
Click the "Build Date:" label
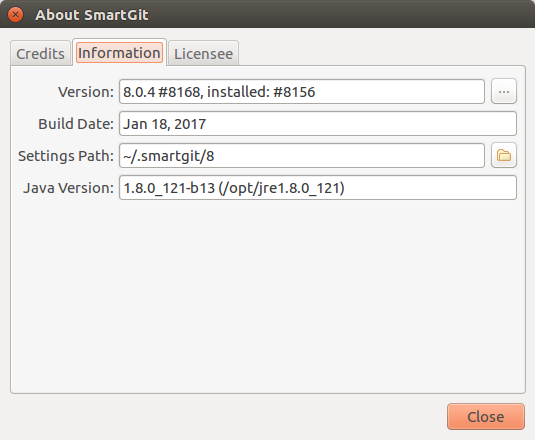coord(75,124)
